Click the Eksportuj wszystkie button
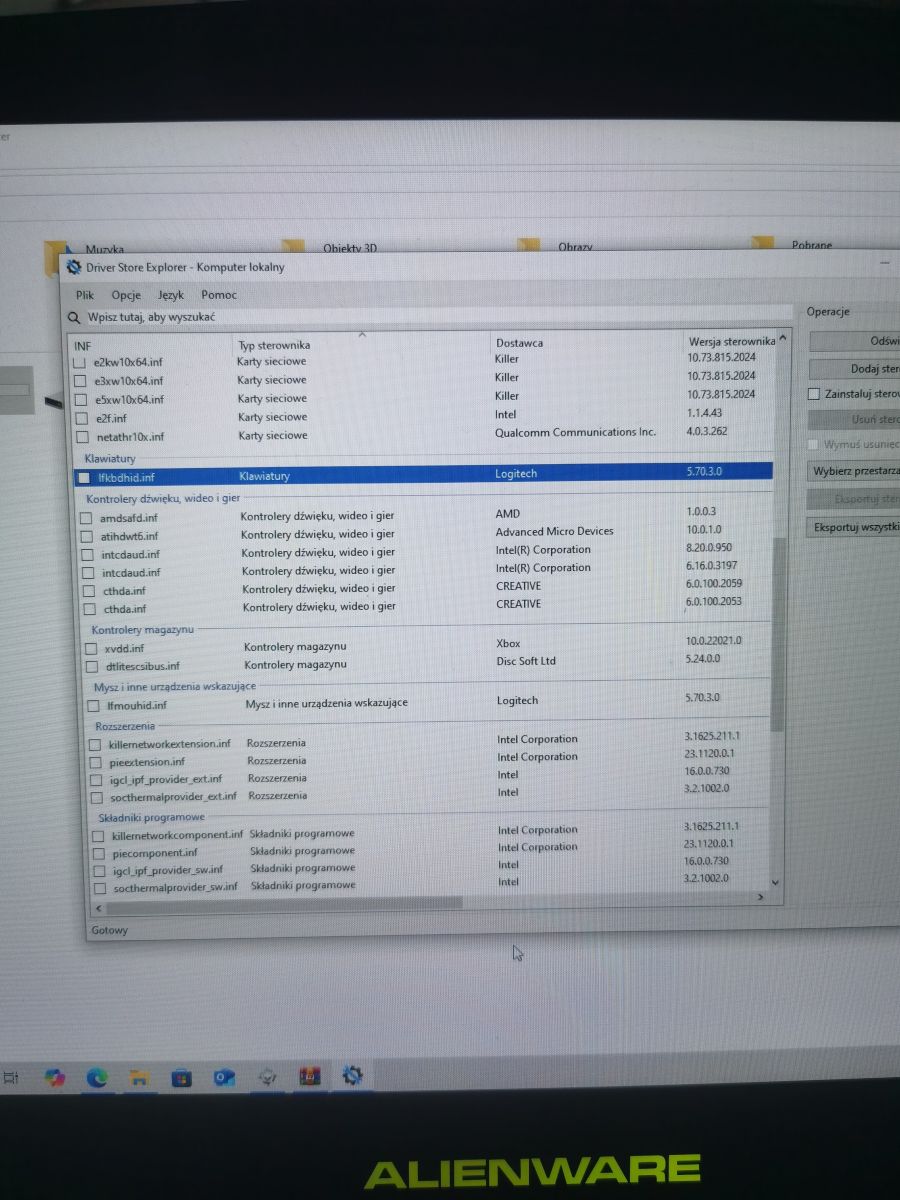The height and width of the screenshot is (1200, 900). click(x=854, y=527)
